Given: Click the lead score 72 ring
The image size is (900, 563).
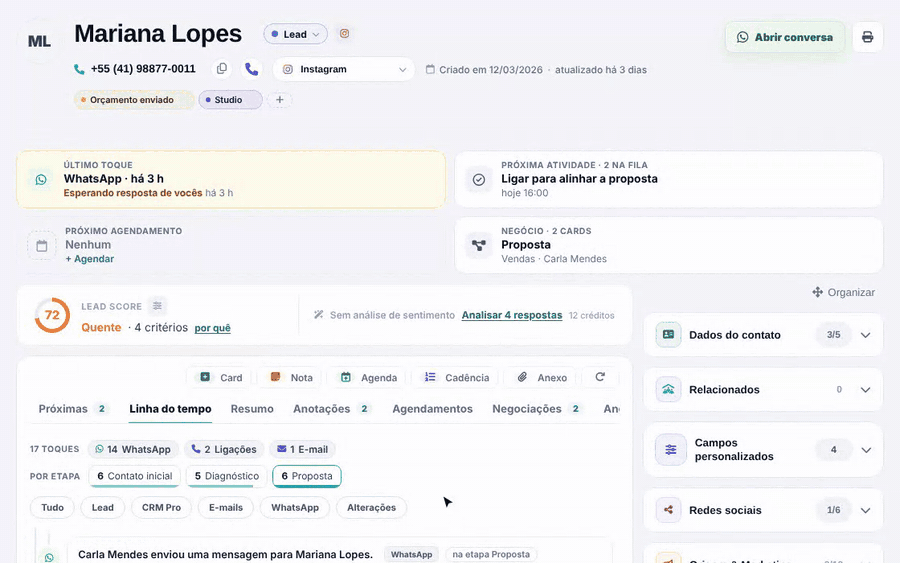Looking at the screenshot, I should click(x=52, y=315).
